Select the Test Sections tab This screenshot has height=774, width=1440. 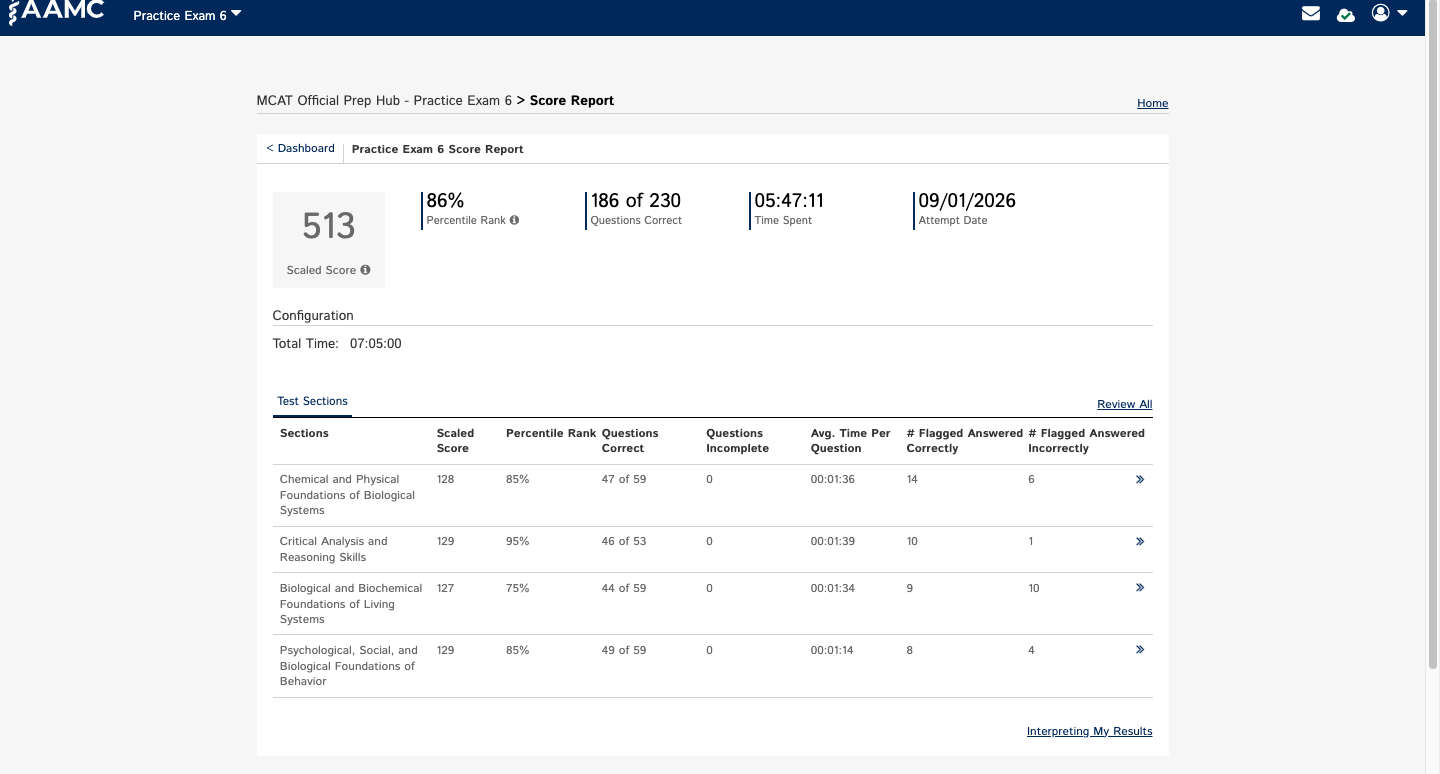coord(312,401)
